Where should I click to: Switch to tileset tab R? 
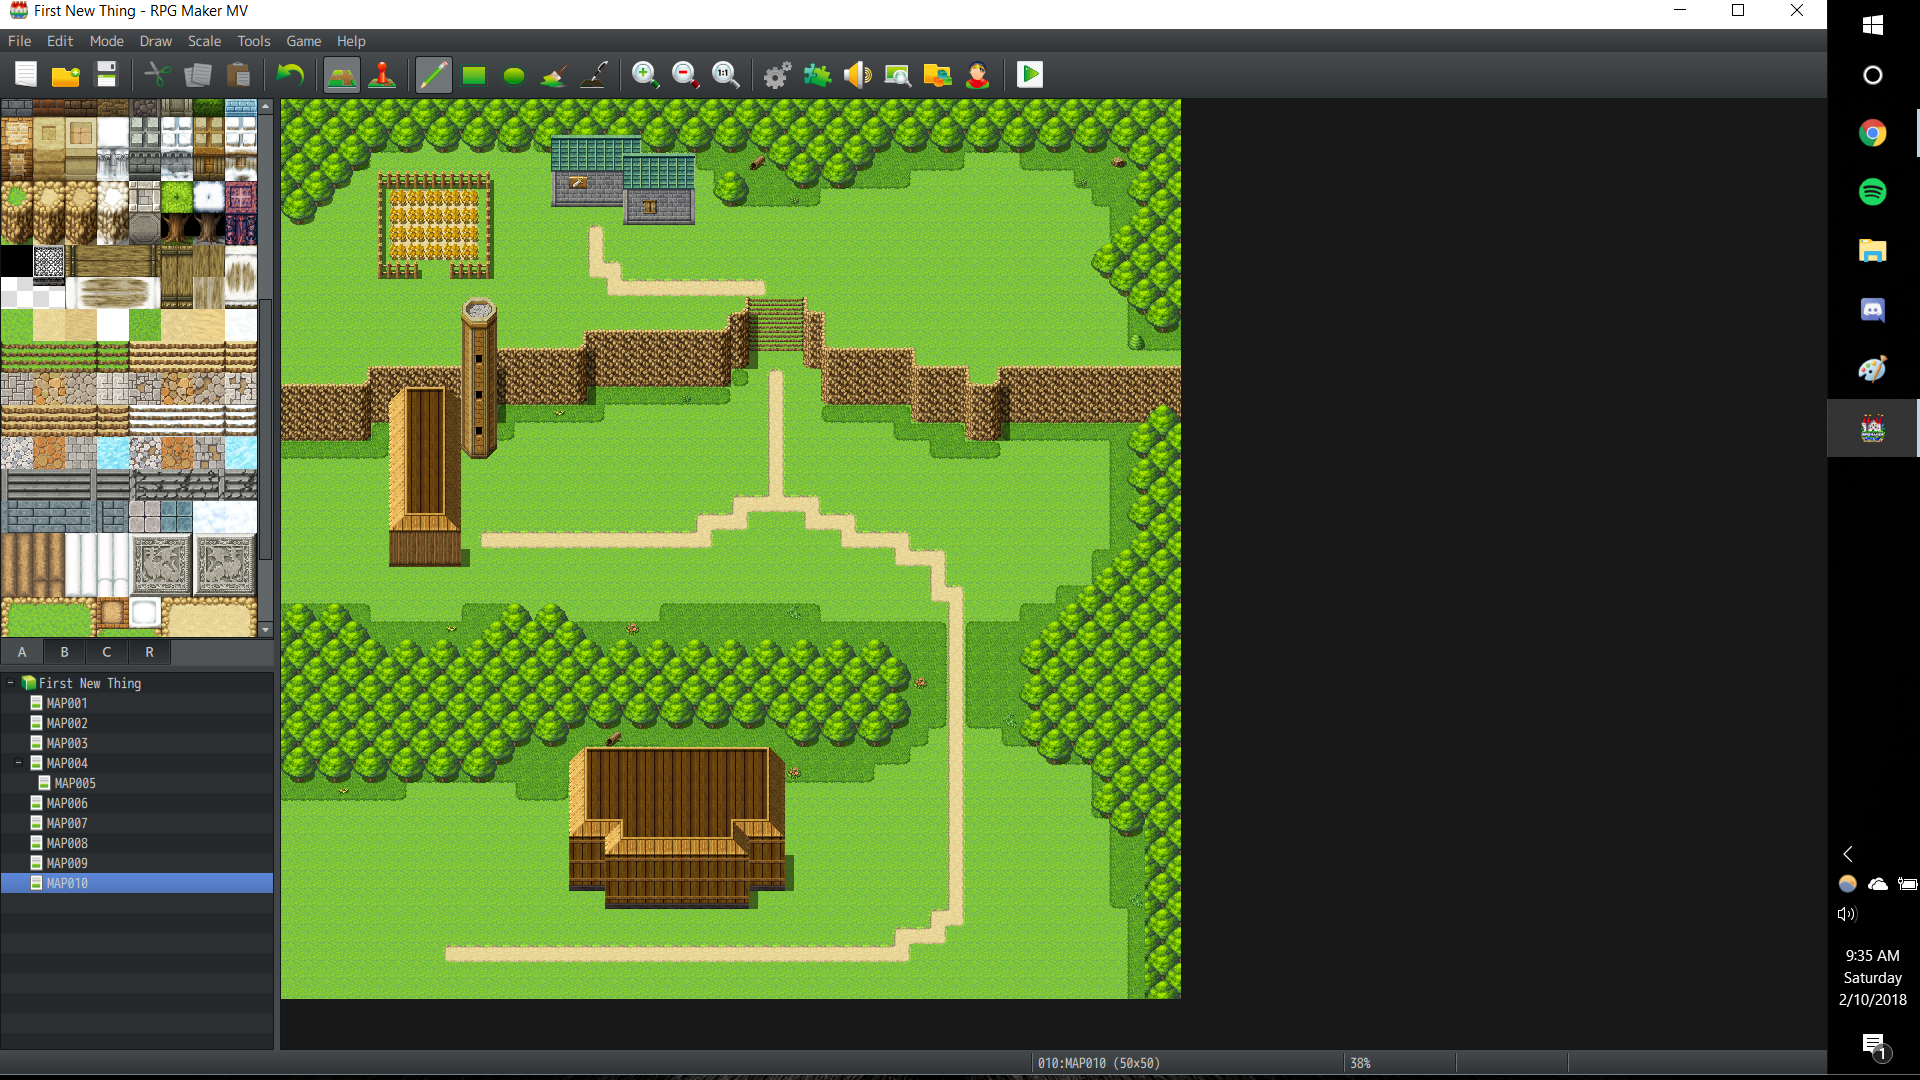150,652
